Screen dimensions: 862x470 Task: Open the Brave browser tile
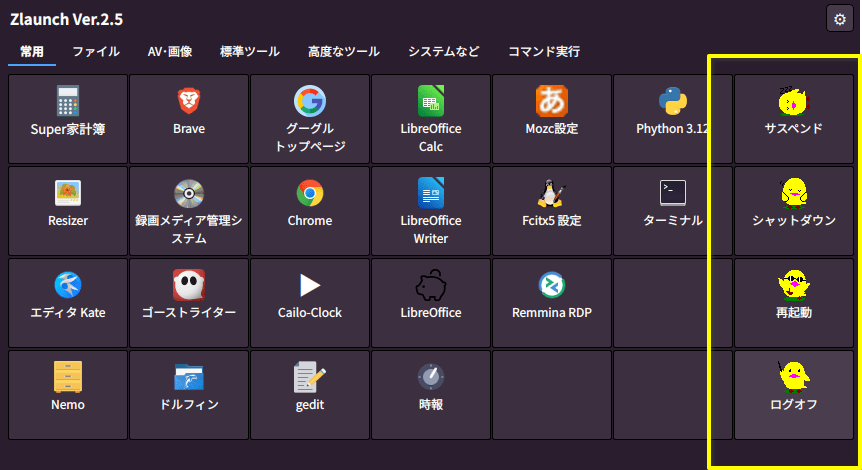pyautogui.click(x=189, y=119)
